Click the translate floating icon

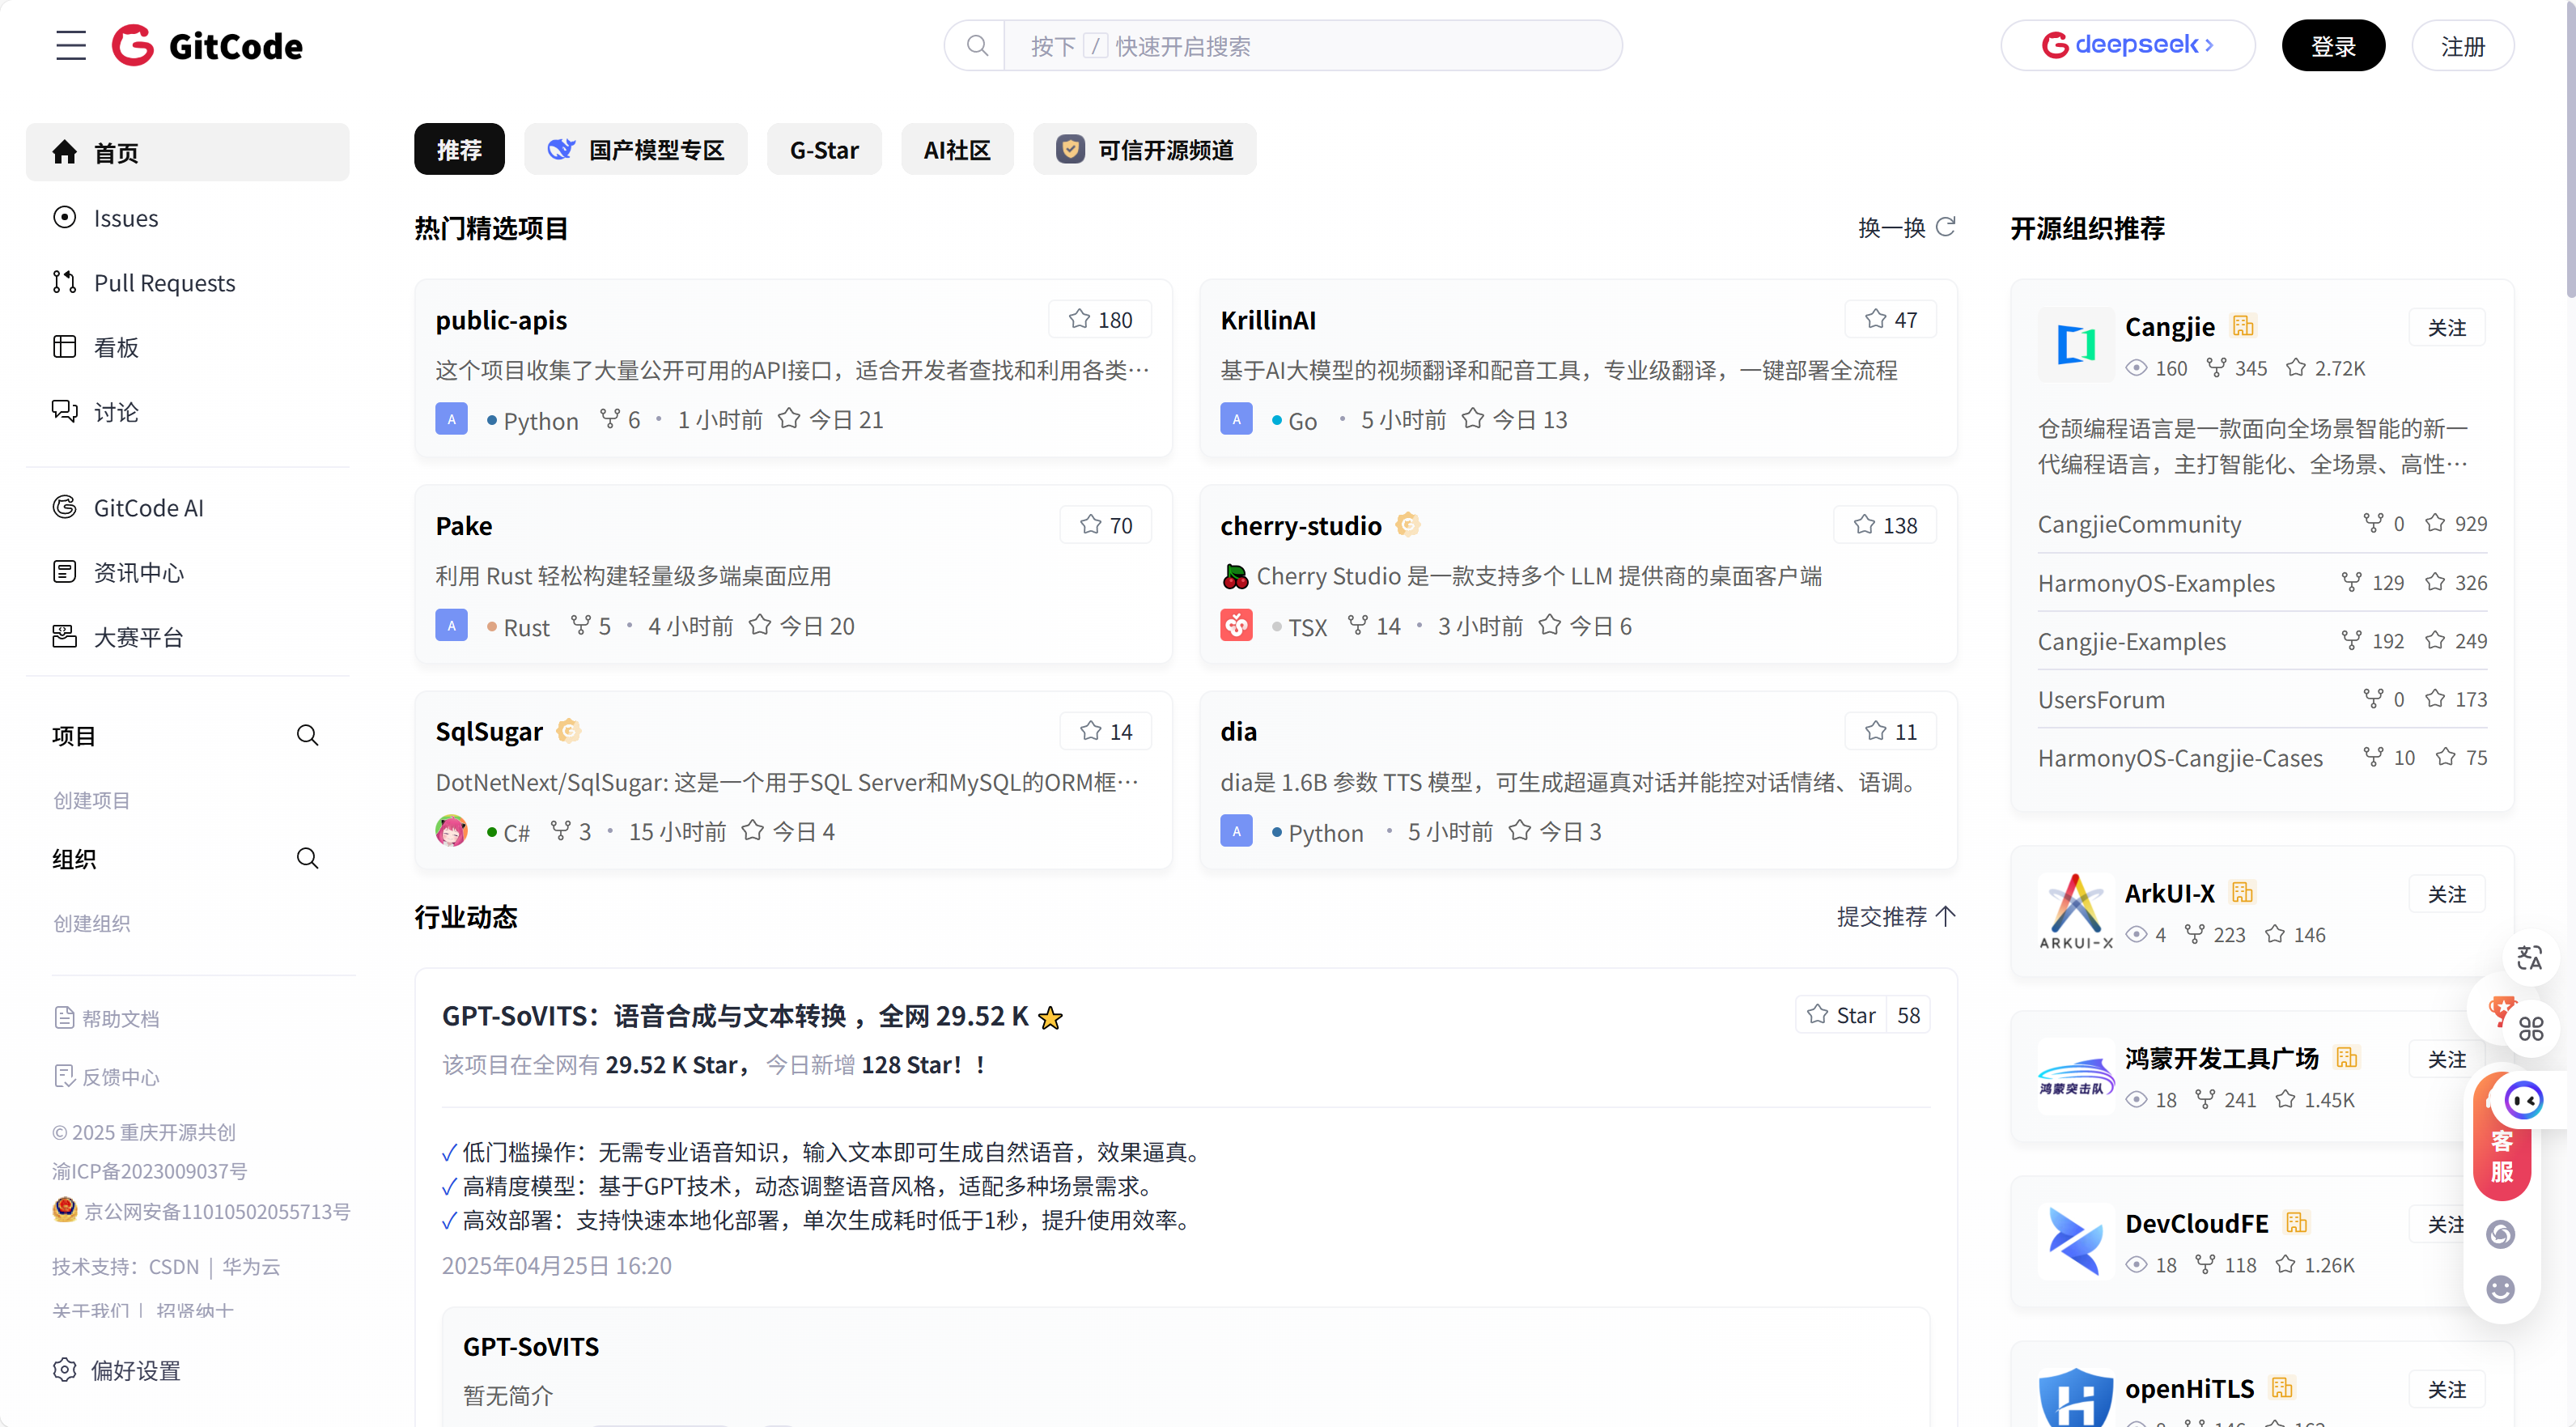pos(2529,958)
